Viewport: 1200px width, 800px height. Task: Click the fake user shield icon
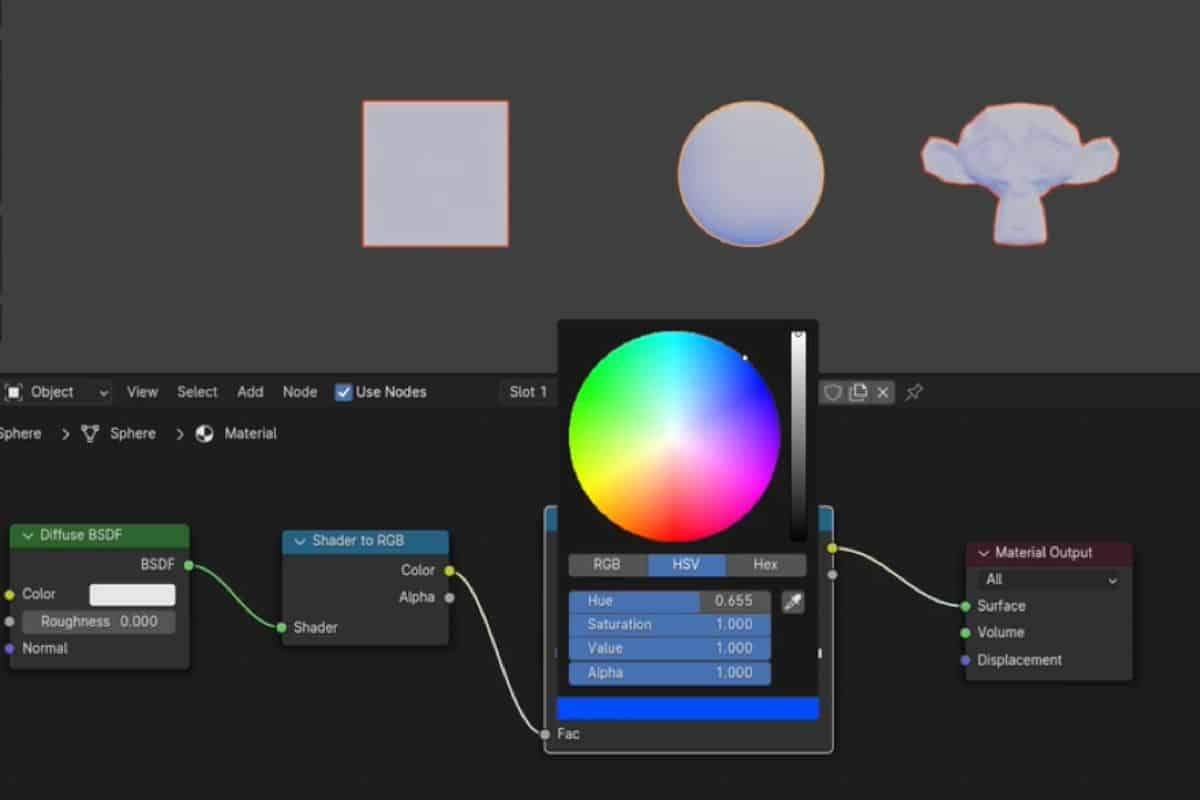(x=834, y=392)
